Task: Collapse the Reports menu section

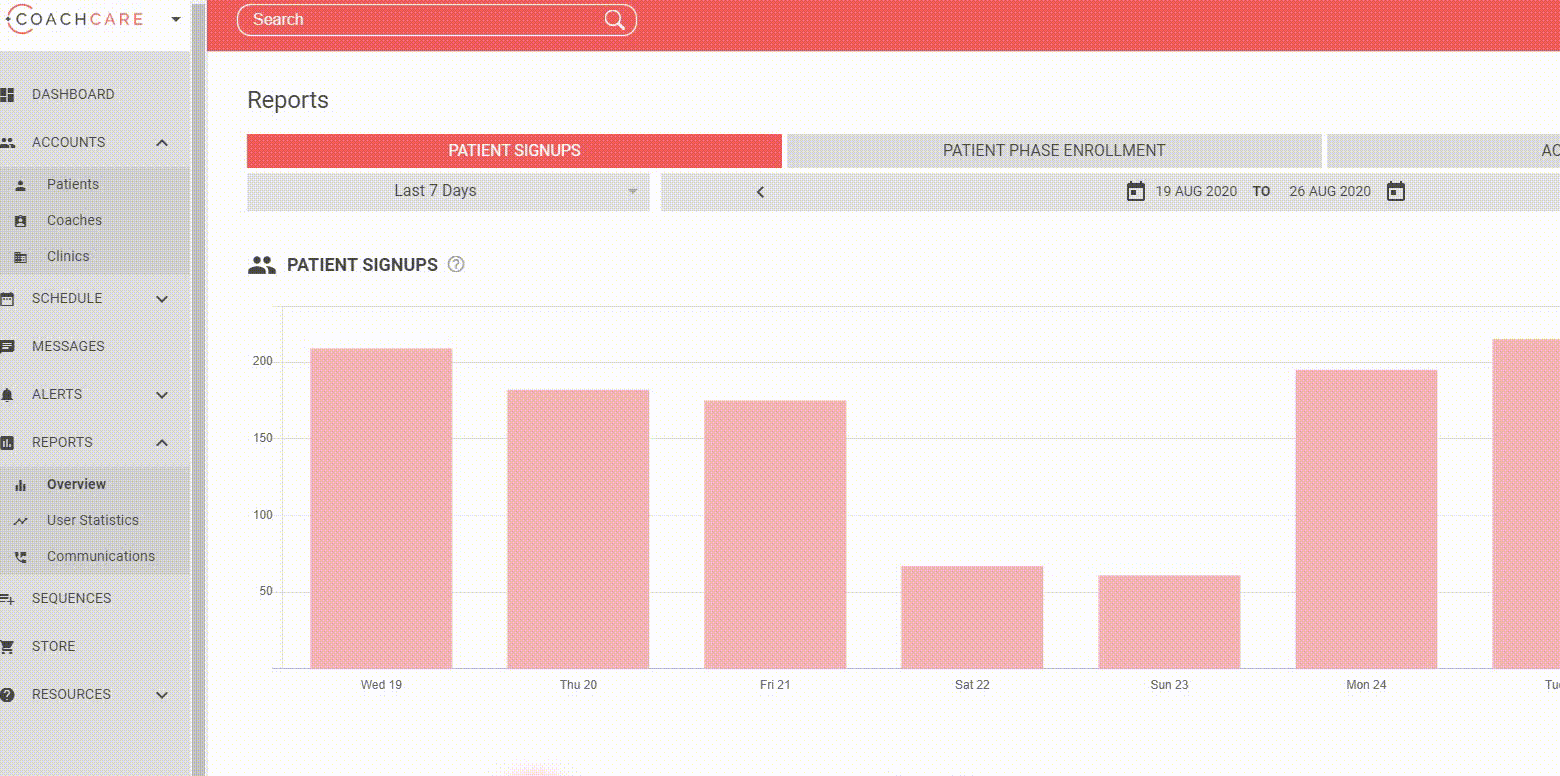Action: [162, 443]
